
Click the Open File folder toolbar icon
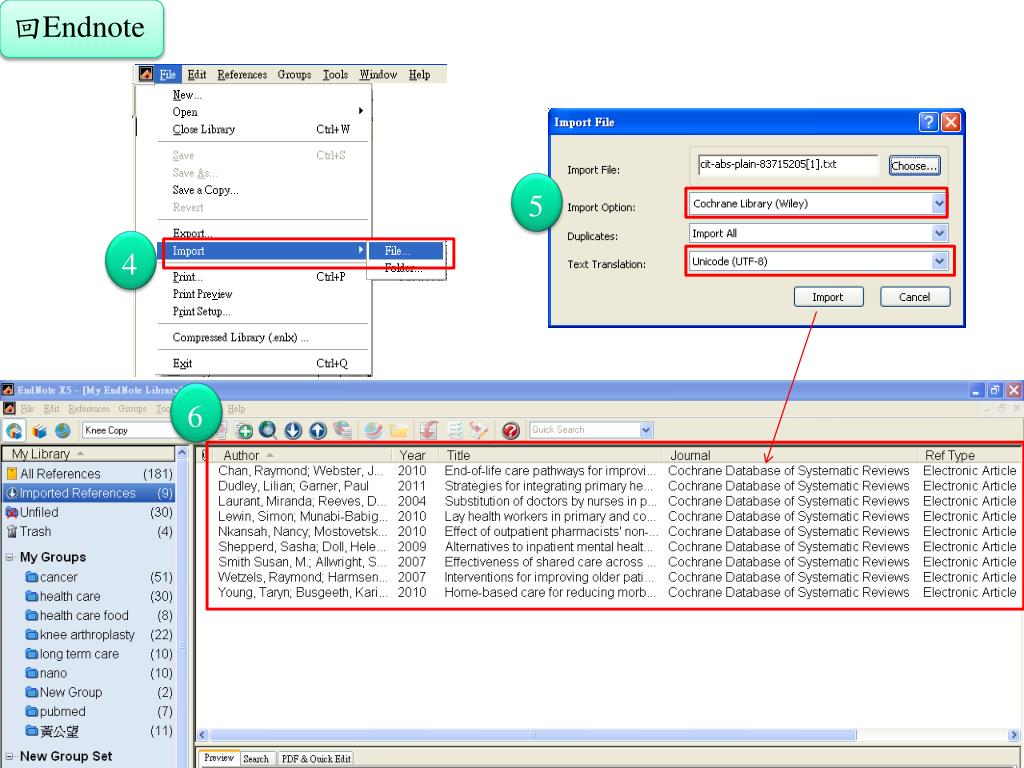[398, 430]
